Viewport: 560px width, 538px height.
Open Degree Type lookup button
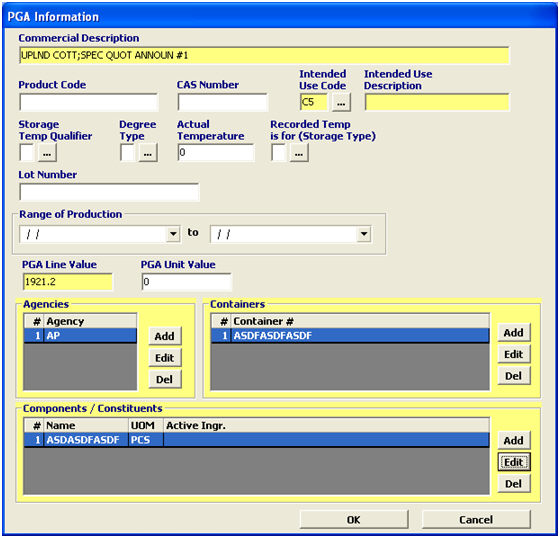(148, 153)
